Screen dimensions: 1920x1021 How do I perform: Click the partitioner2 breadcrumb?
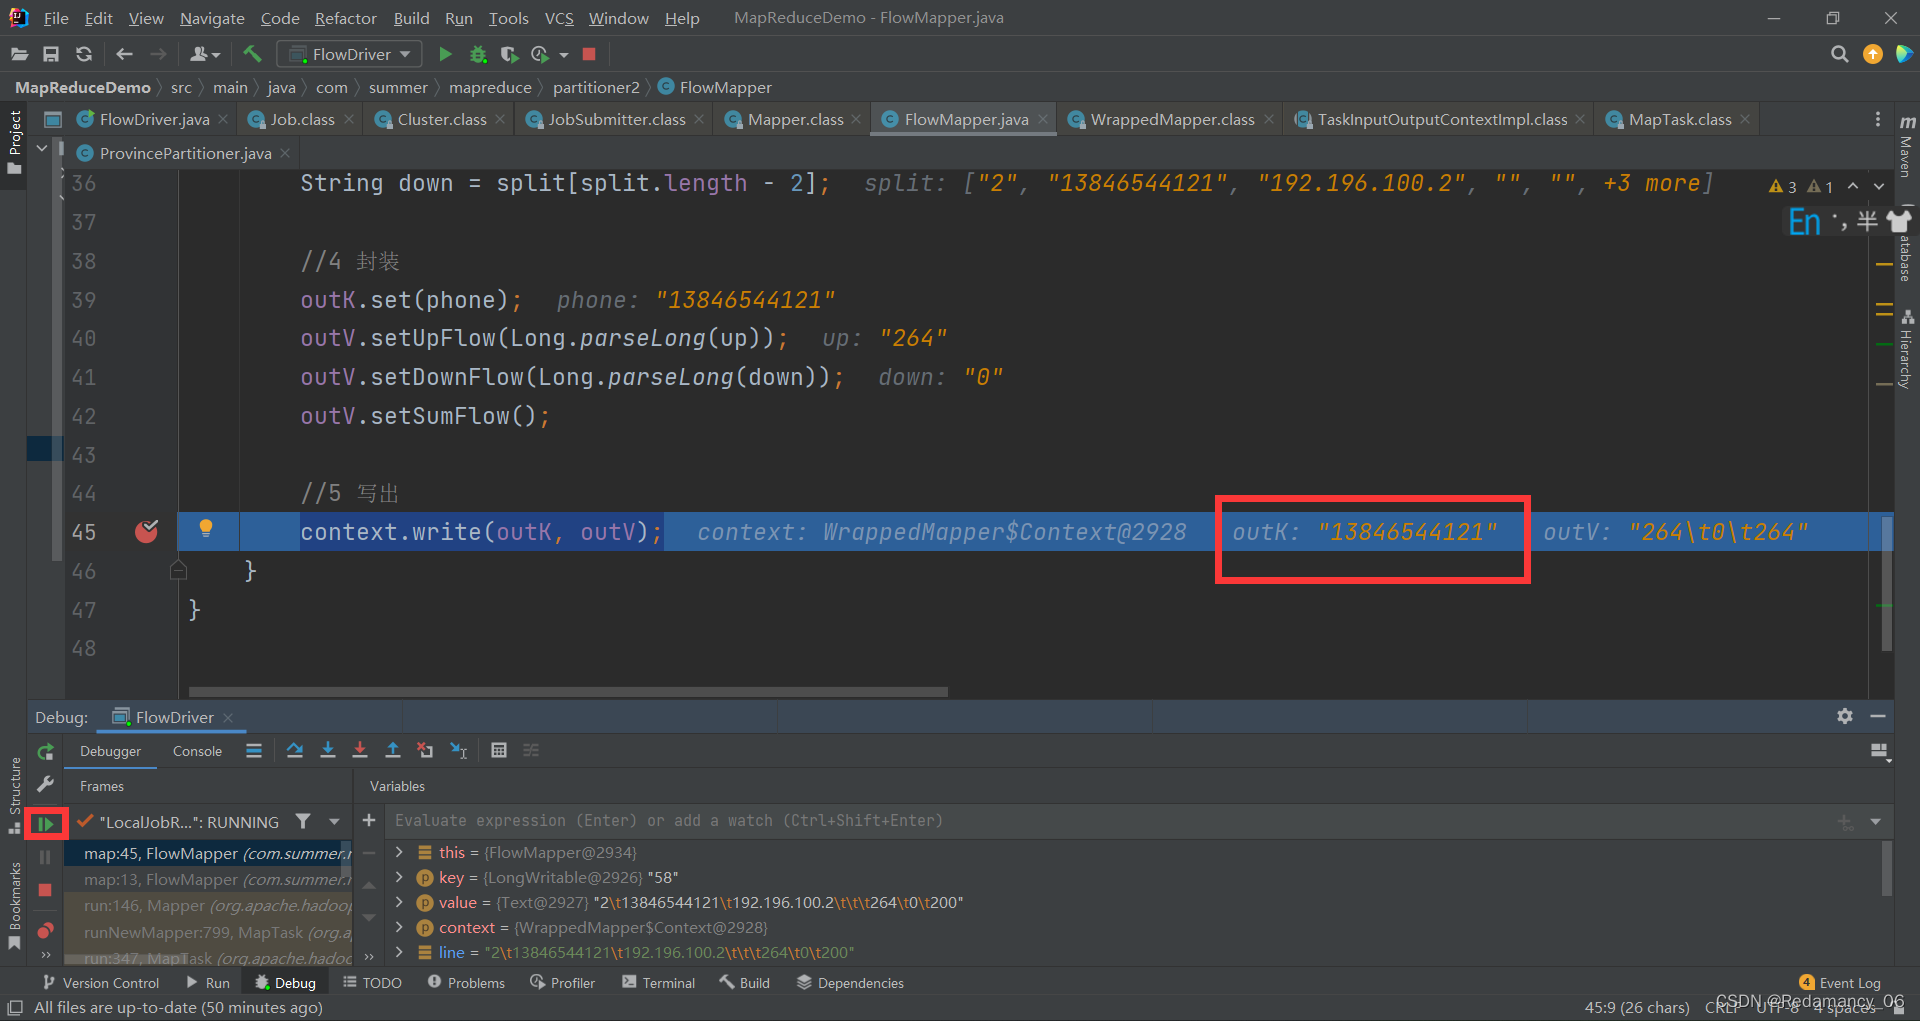(x=596, y=87)
